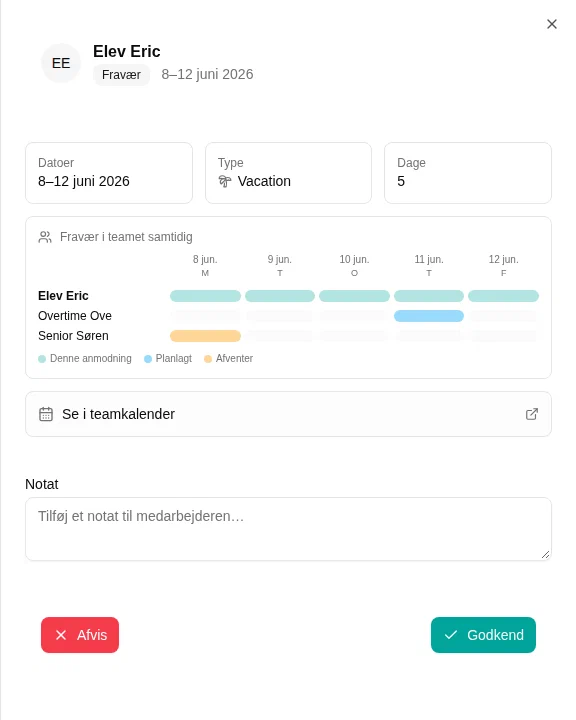Click Elev Eric's teal bar on 10 jun.
This screenshot has width=576, height=720.
pyautogui.click(x=354, y=296)
